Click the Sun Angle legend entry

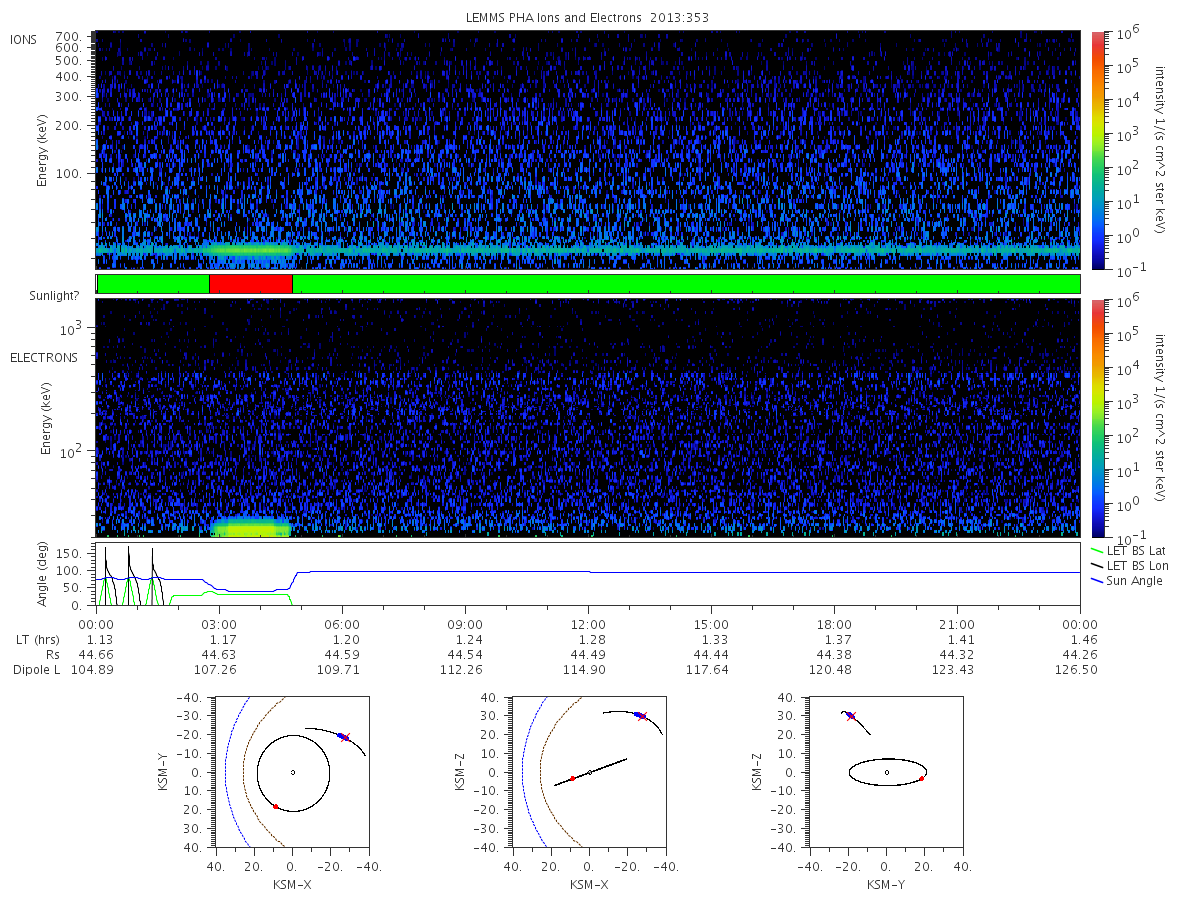point(1134,581)
